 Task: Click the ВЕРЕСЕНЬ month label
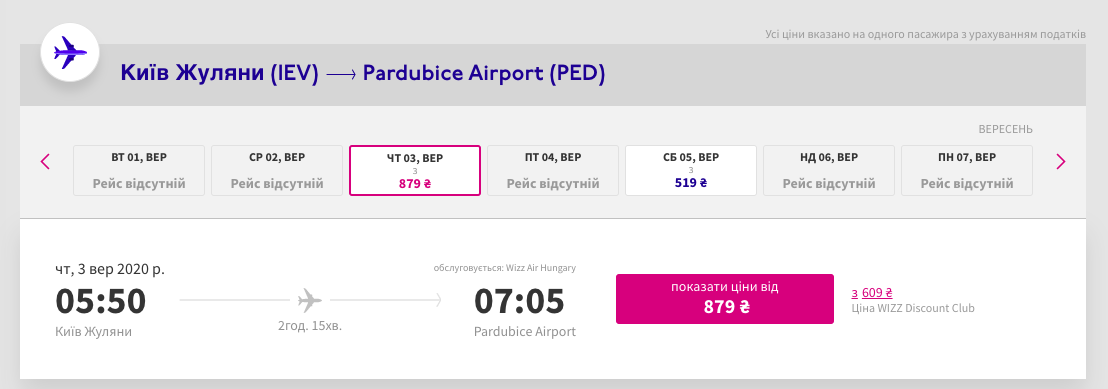click(x=1005, y=129)
